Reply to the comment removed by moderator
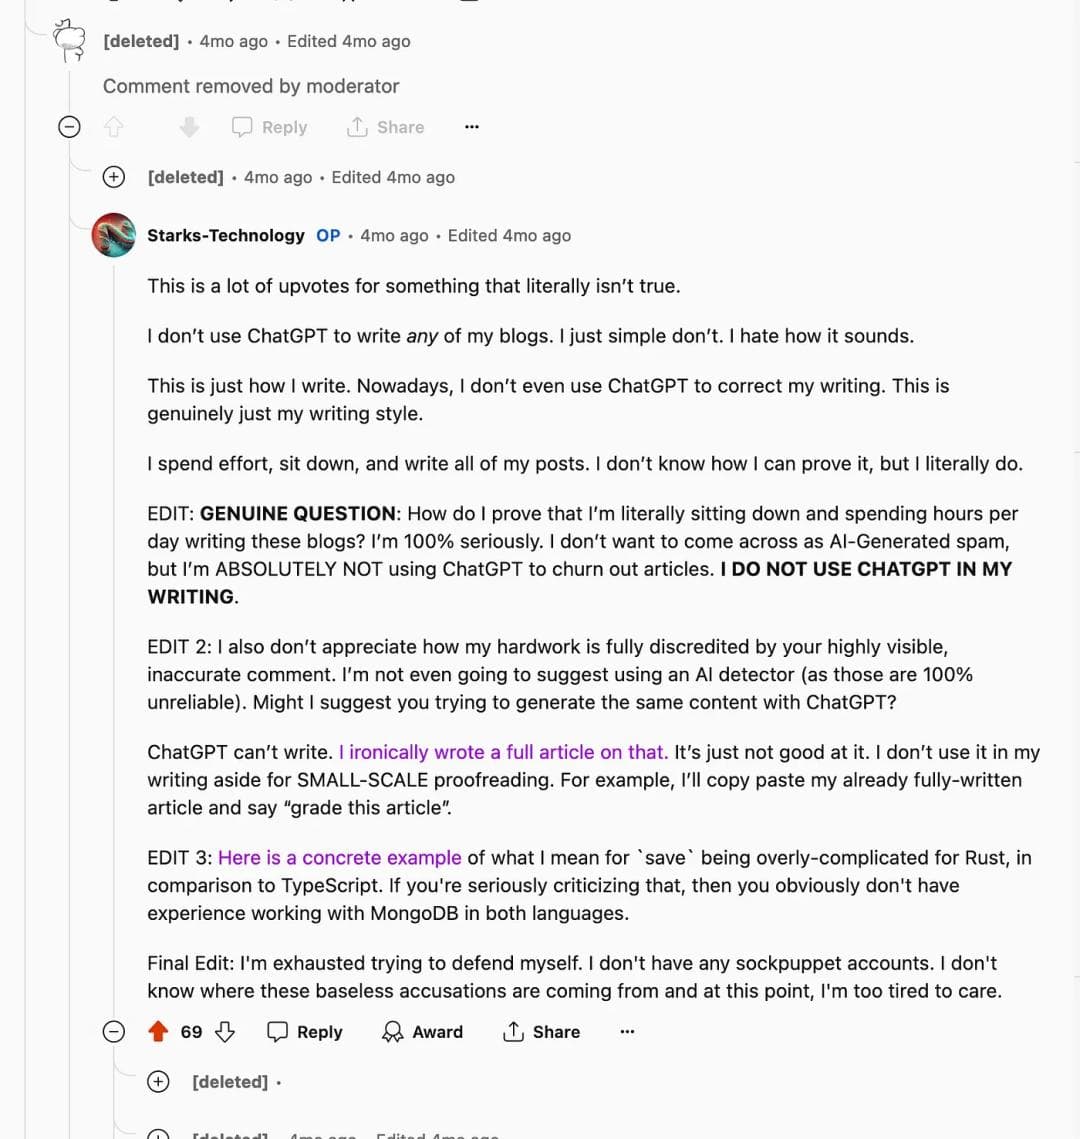The height and width of the screenshot is (1139, 1080). [x=270, y=127]
